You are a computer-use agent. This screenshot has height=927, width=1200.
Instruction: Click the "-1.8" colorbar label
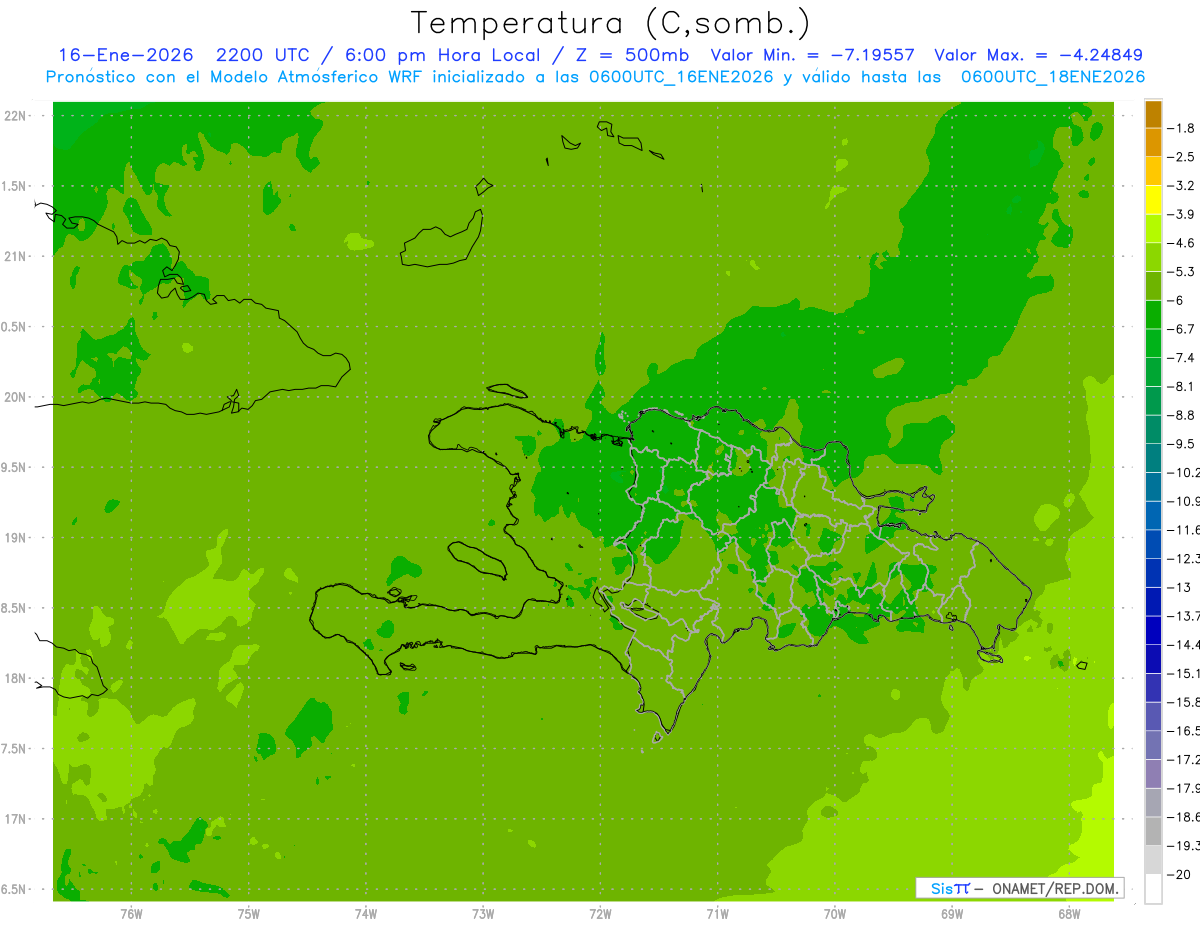[x=1181, y=128]
